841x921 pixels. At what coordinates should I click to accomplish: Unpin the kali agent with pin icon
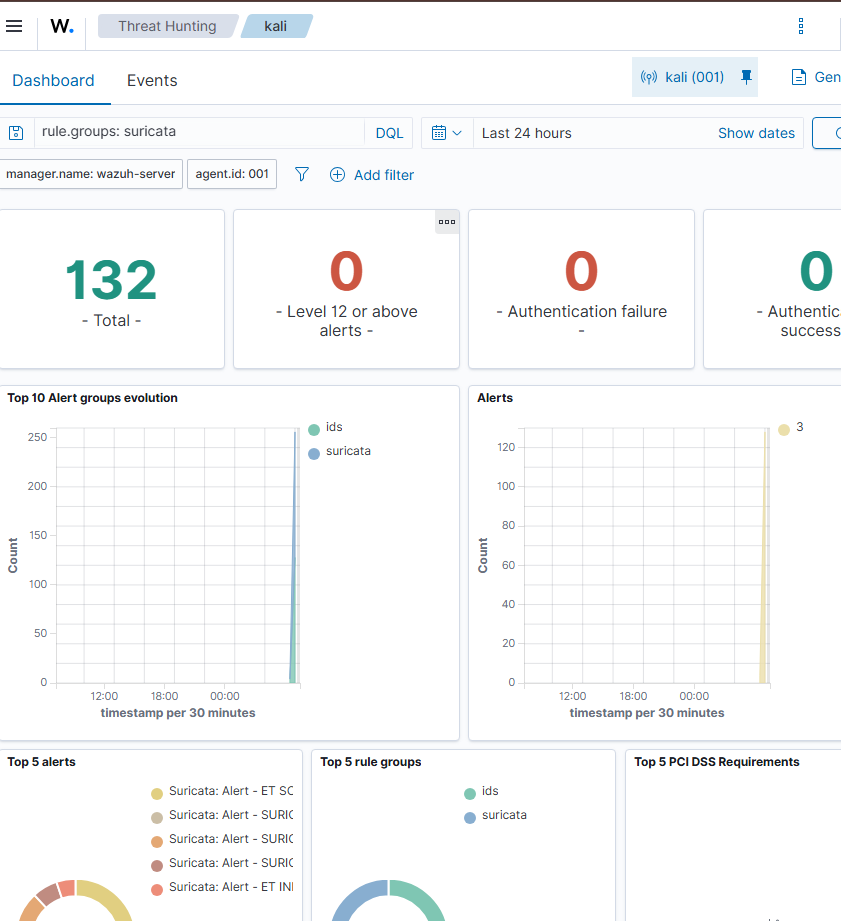point(746,77)
